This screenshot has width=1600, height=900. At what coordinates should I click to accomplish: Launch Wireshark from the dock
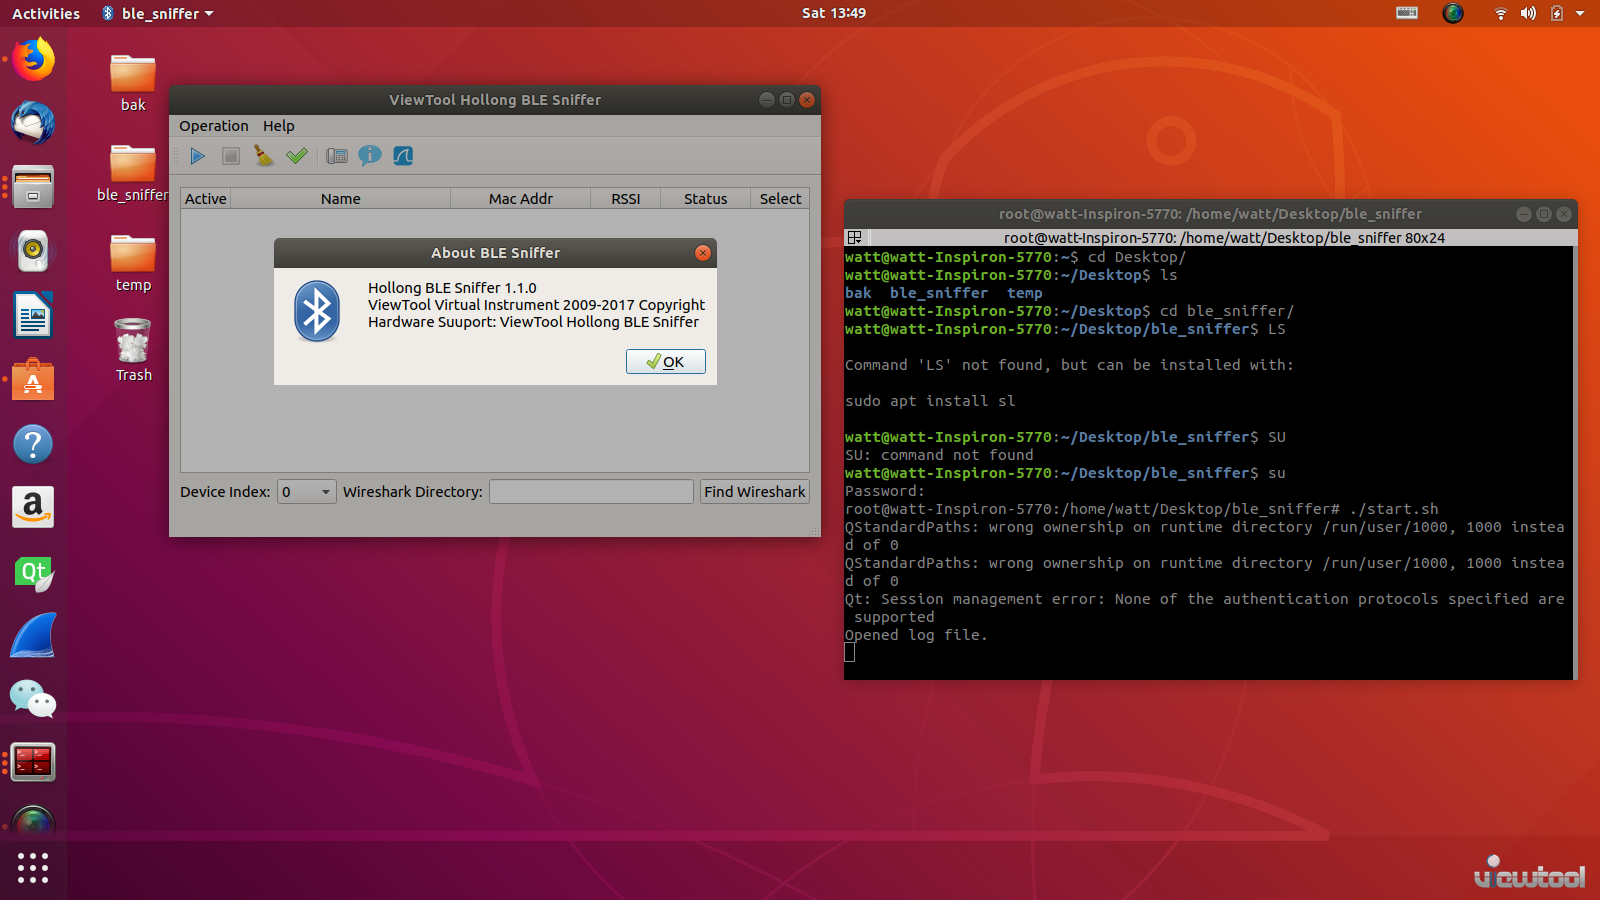tap(33, 636)
